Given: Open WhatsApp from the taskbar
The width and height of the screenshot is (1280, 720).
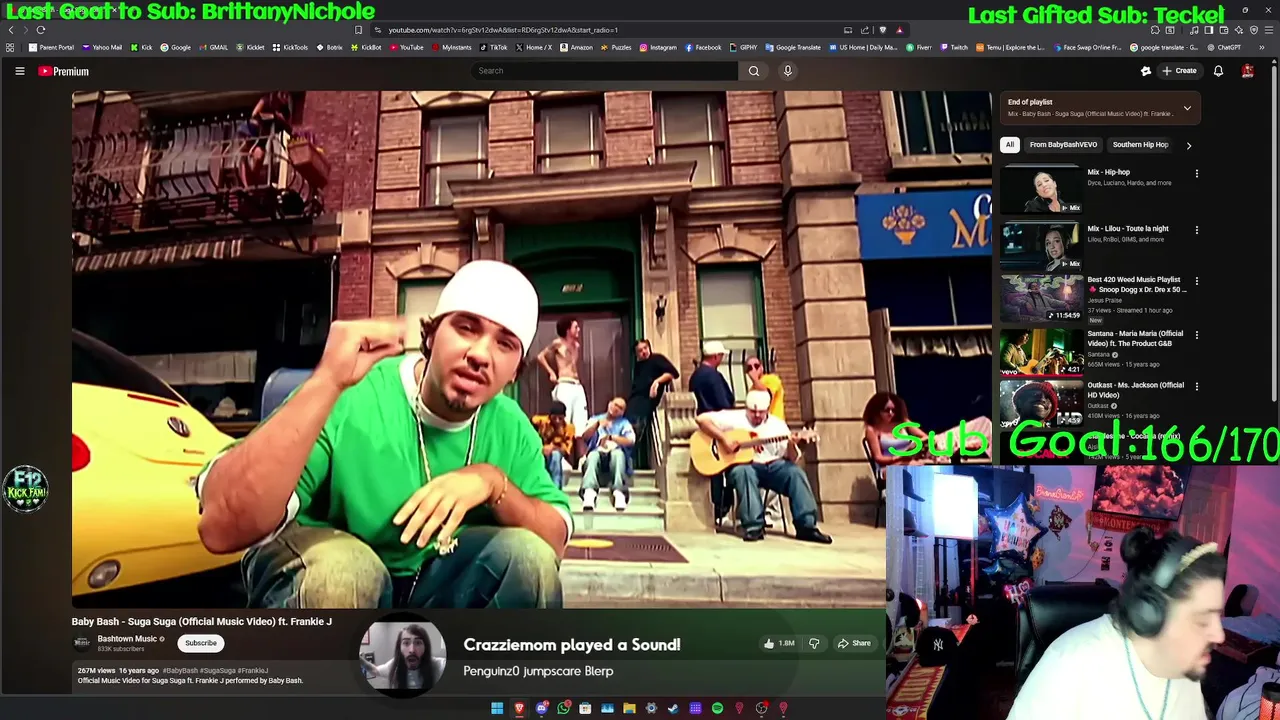Looking at the screenshot, I should [563, 708].
